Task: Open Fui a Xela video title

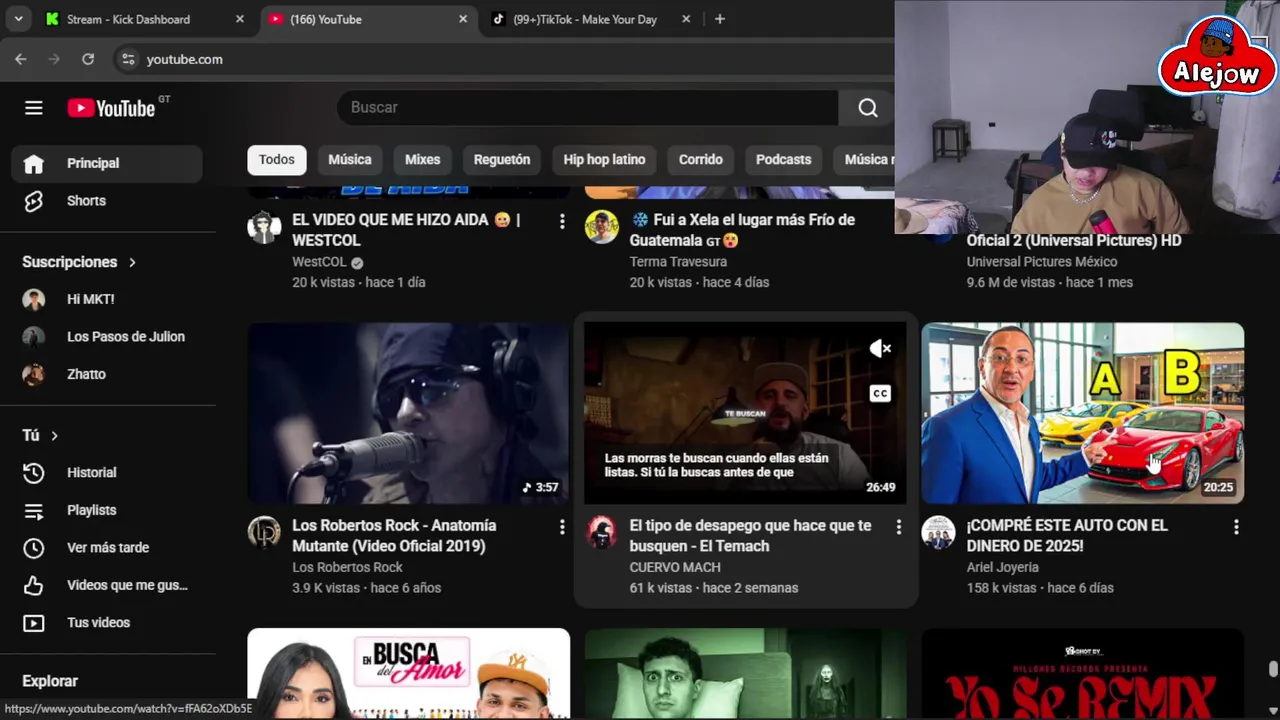Action: click(742, 230)
